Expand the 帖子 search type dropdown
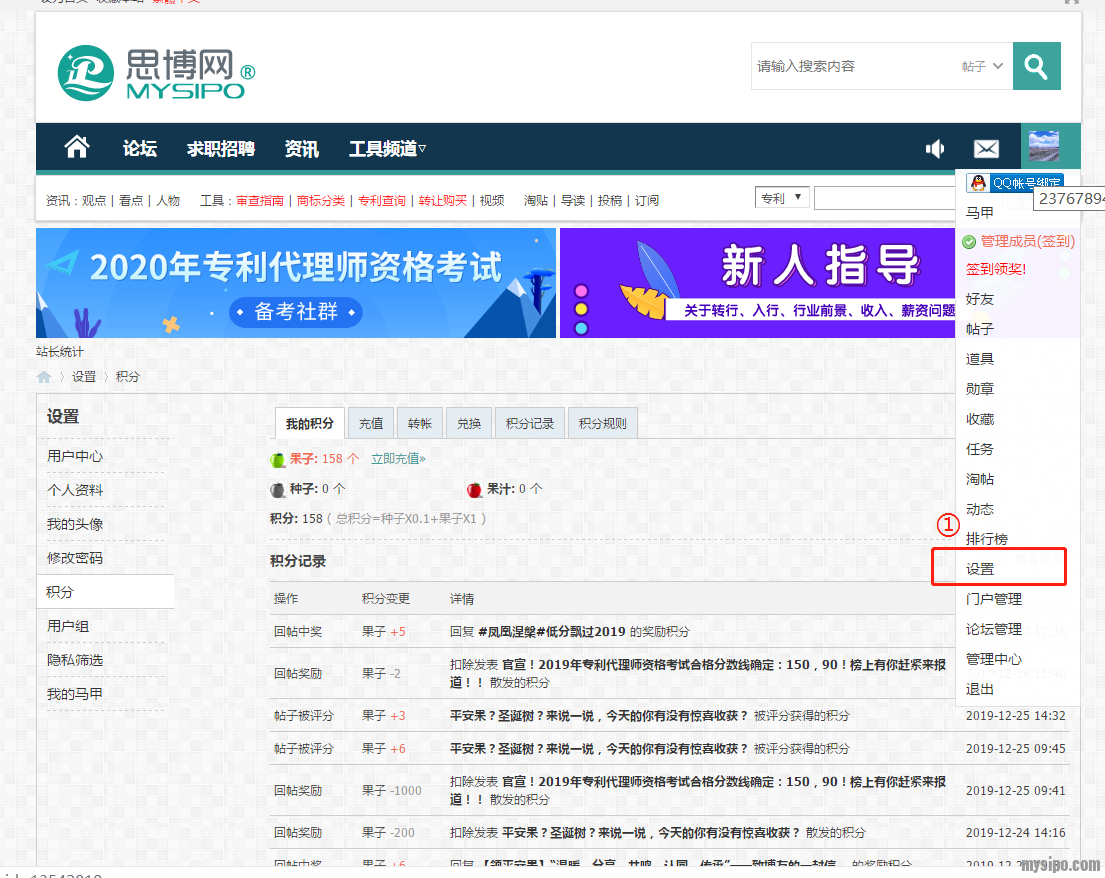Viewport: 1105px width, 878px height. click(x=982, y=67)
